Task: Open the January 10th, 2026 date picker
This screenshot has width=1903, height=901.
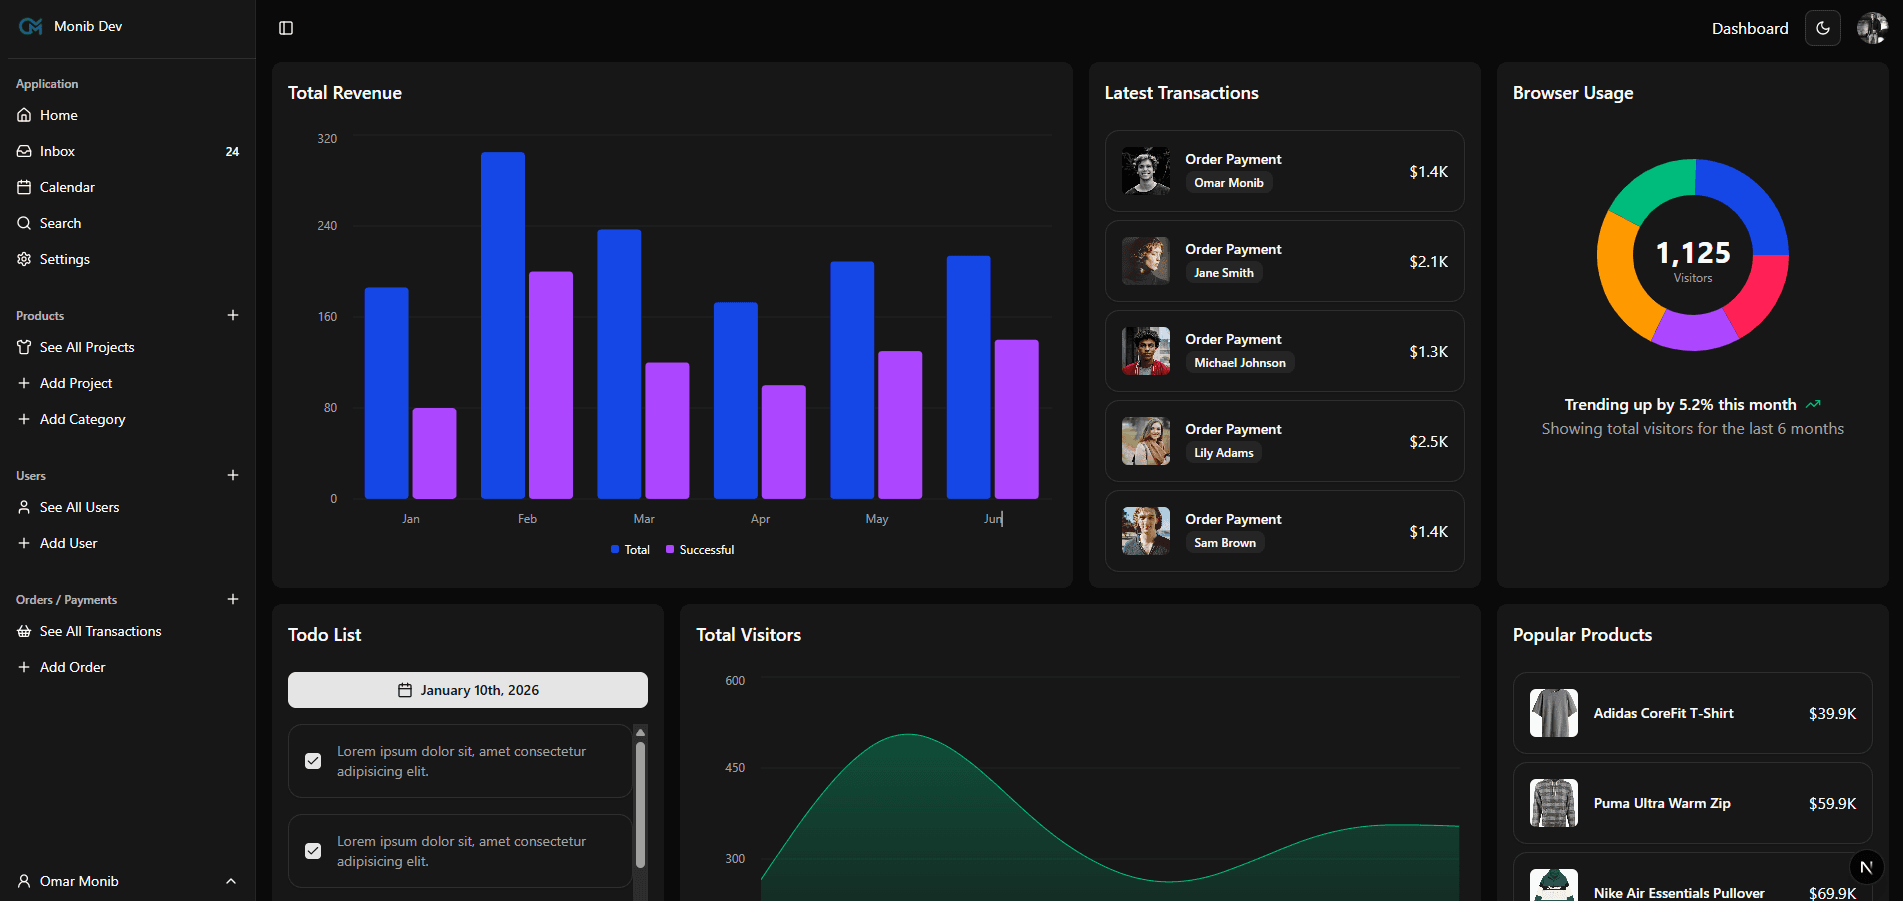Action: click(x=468, y=690)
